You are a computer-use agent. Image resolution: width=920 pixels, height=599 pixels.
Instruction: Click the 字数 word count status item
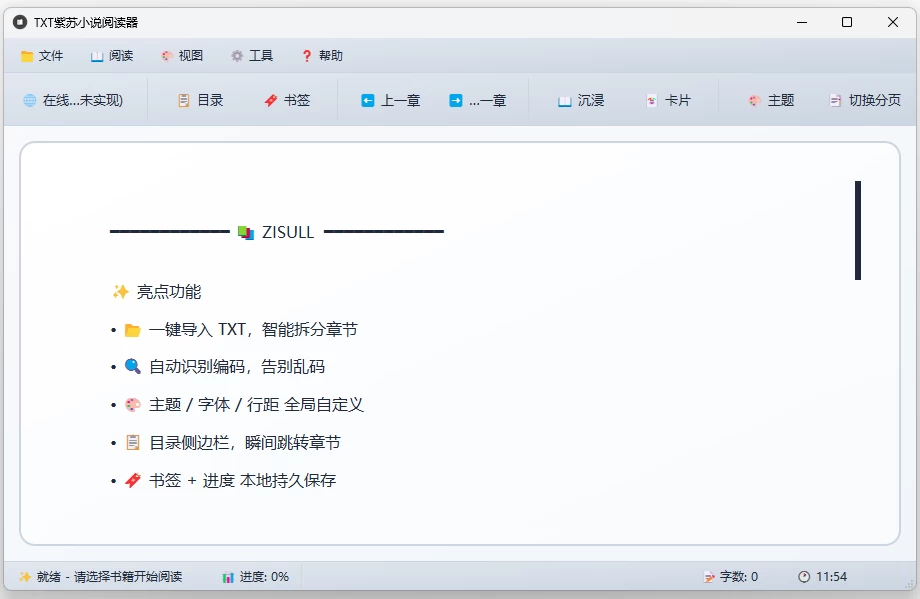coord(731,577)
